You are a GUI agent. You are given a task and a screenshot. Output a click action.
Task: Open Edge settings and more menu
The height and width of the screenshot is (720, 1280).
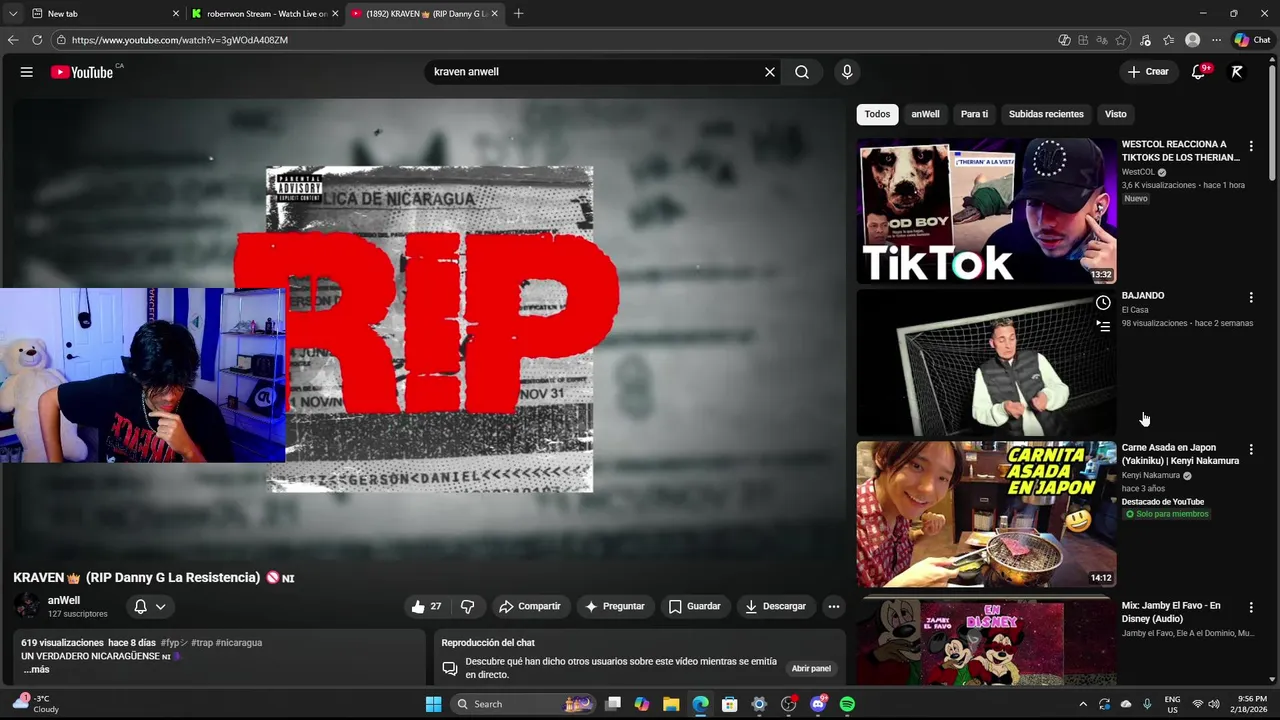(1216, 40)
